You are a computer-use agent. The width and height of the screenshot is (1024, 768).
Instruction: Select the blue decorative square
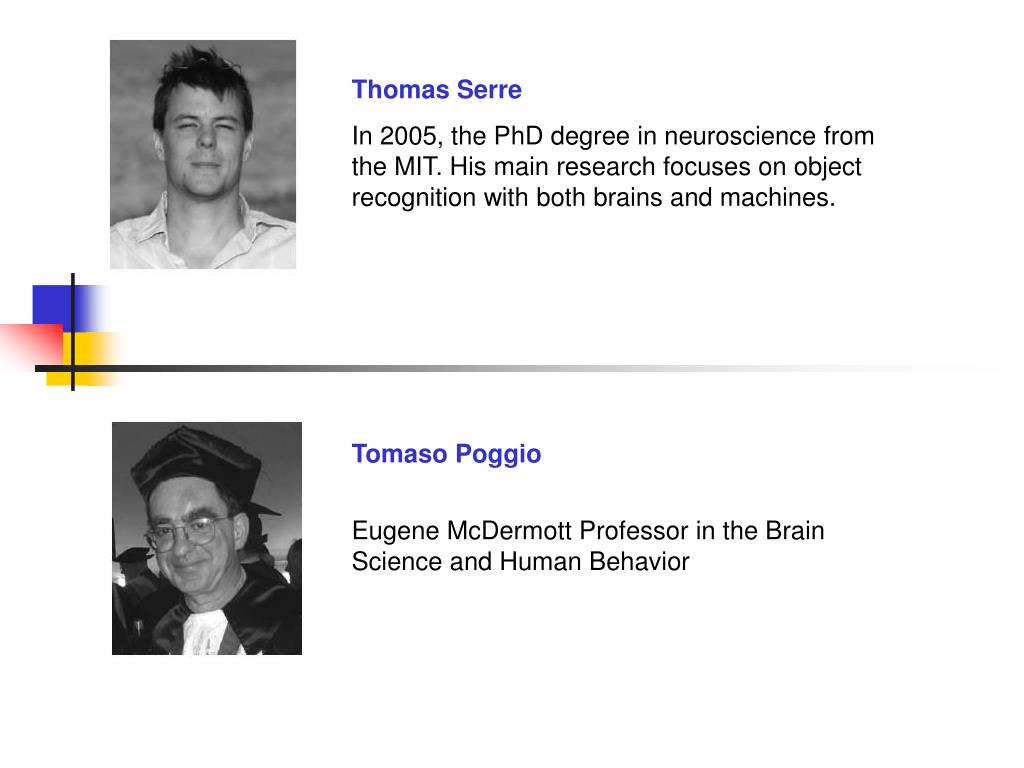coord(52,305)
